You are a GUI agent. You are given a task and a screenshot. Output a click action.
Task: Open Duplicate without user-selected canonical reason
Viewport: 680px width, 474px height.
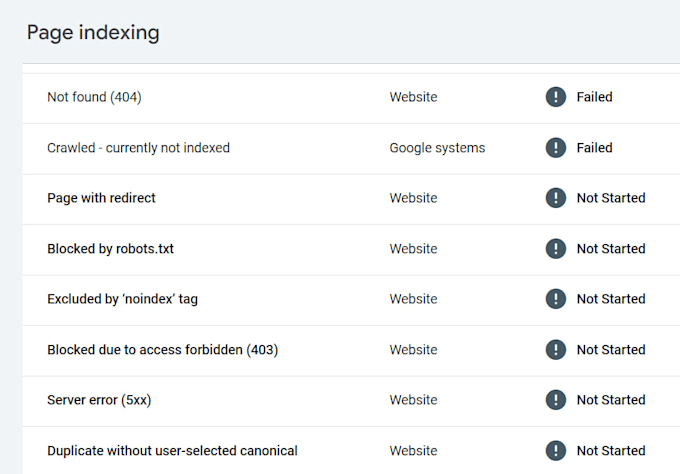[x=172, y=451]
